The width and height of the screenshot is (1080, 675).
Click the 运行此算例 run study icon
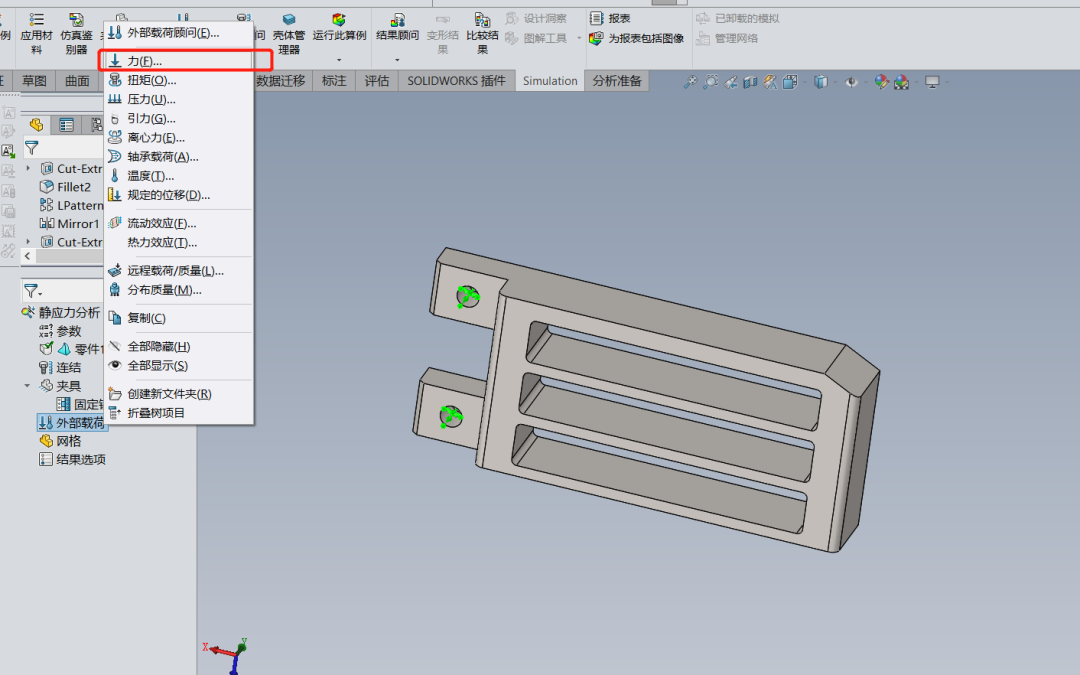(x=339, y=27)
